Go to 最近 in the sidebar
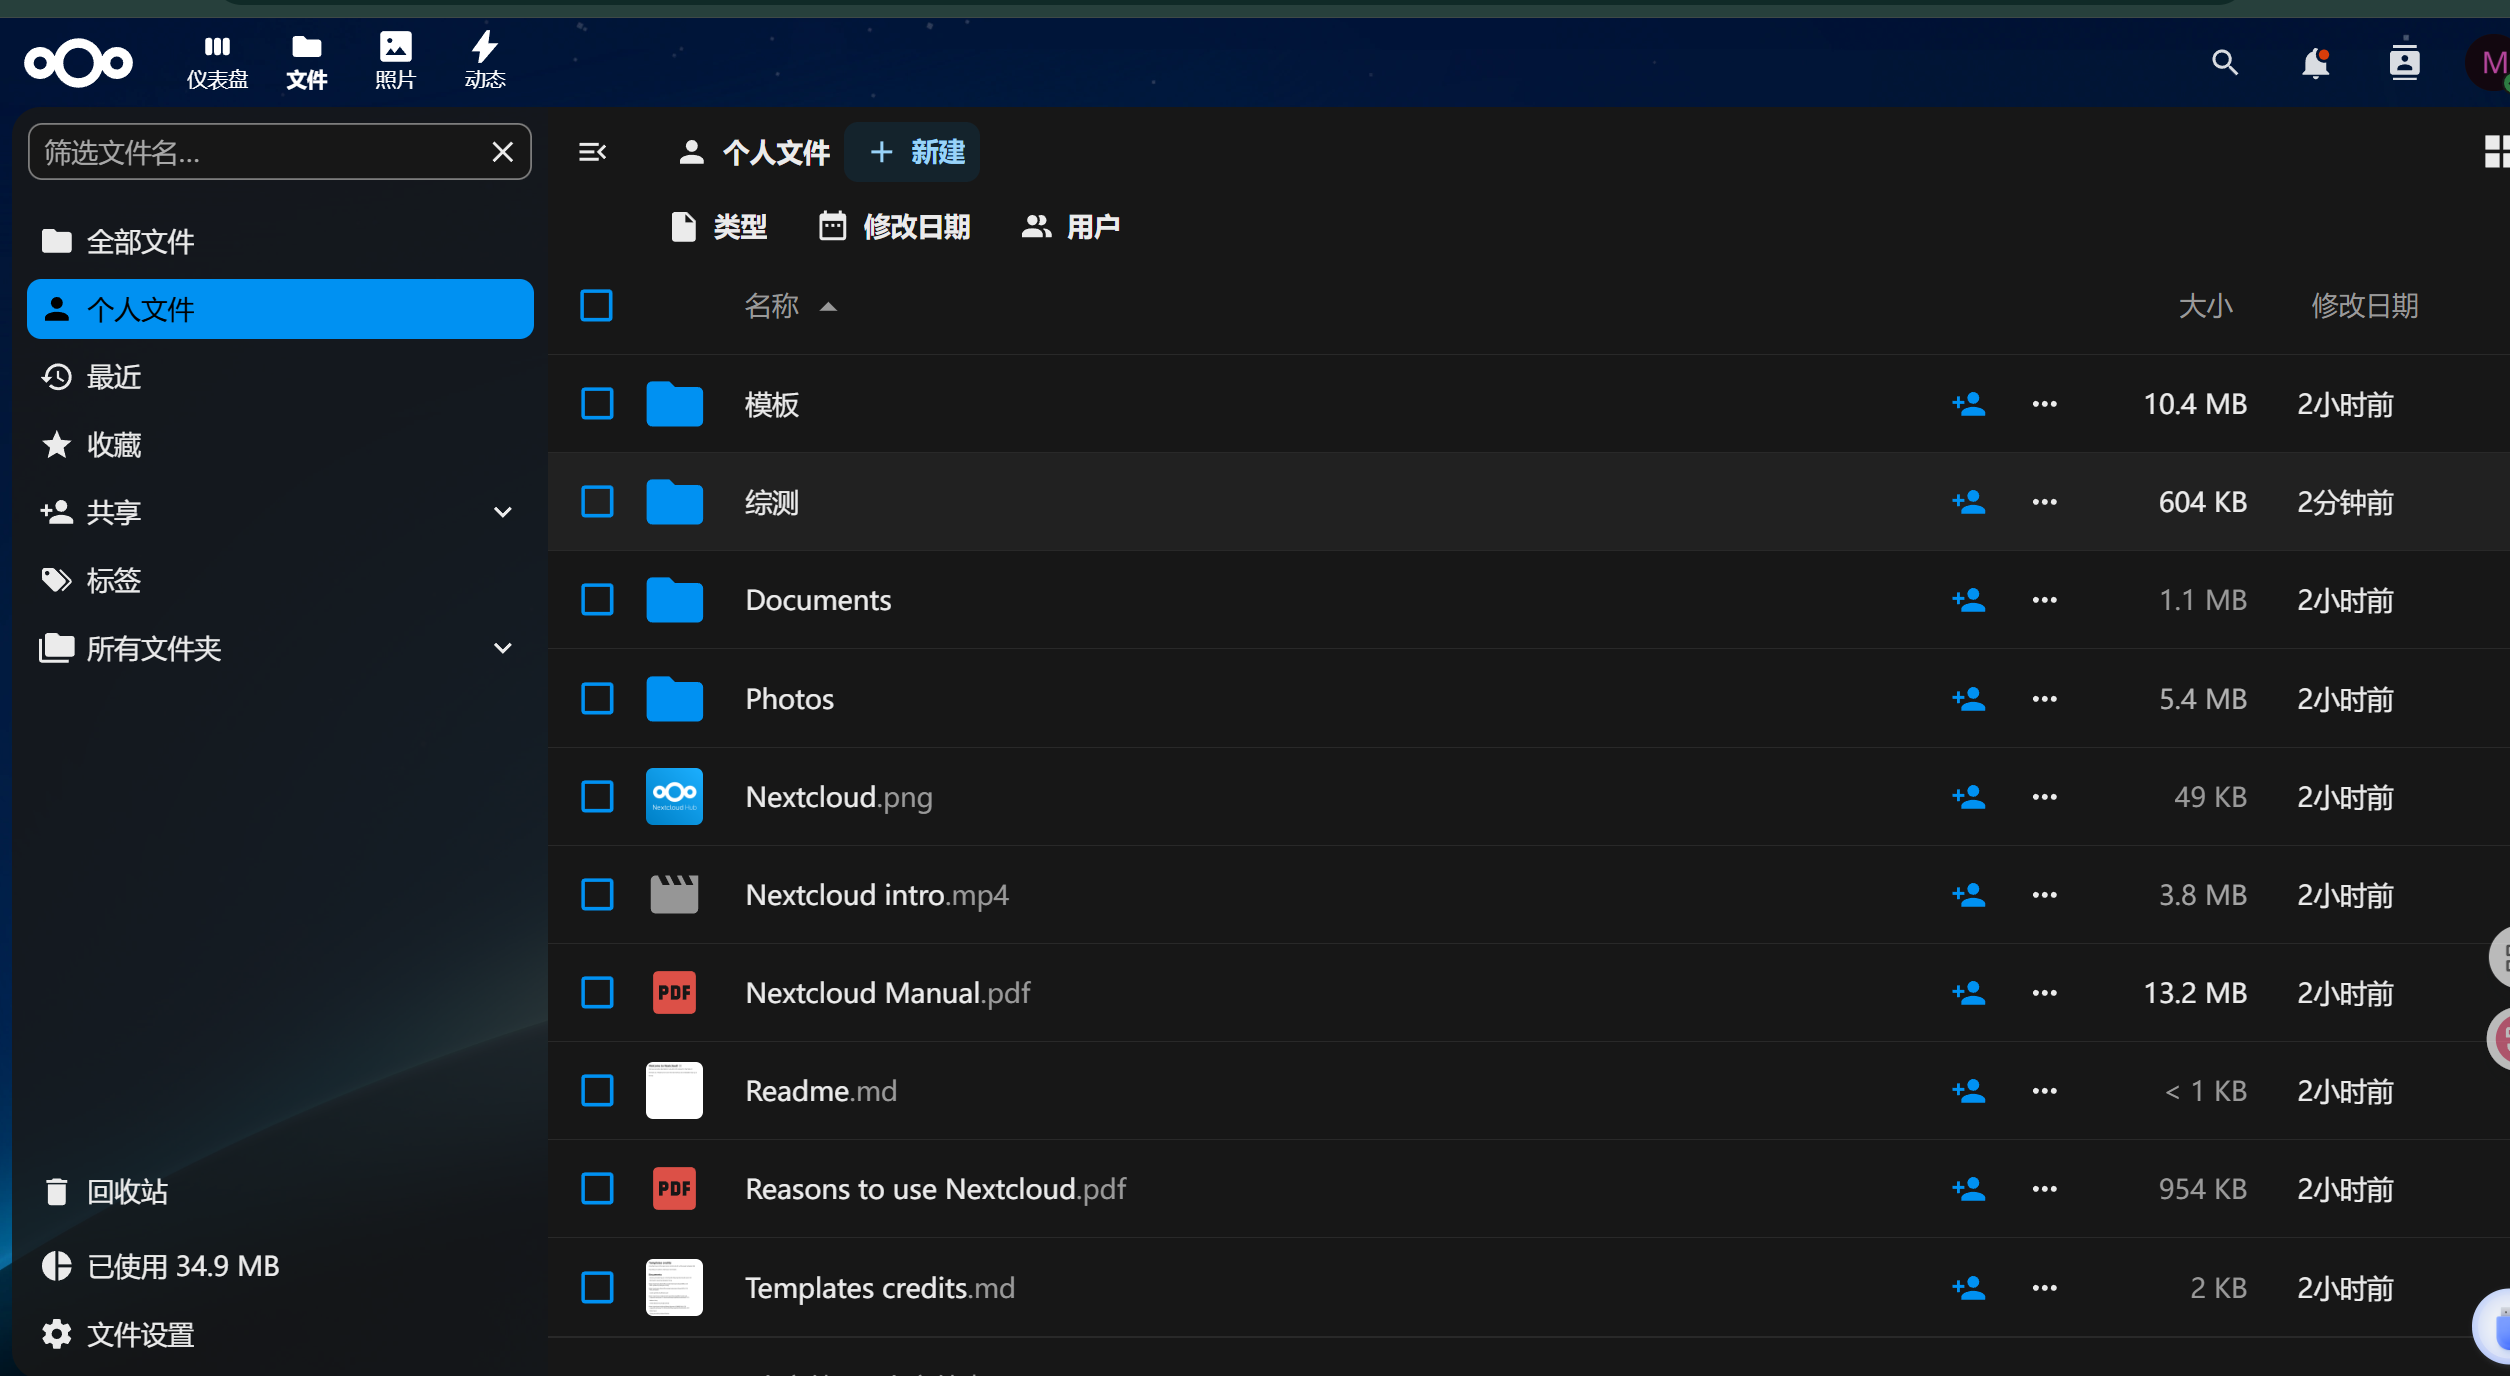Image resolution: width=2510 pixels, height=1376 pixels. point(114,377)
